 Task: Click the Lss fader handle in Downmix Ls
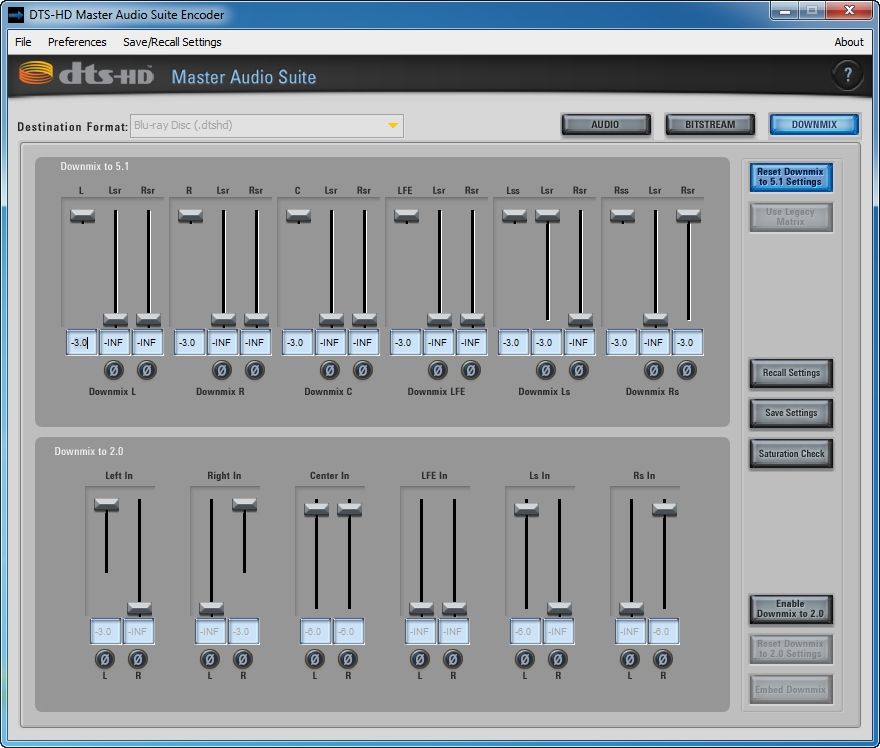[514, 216]
